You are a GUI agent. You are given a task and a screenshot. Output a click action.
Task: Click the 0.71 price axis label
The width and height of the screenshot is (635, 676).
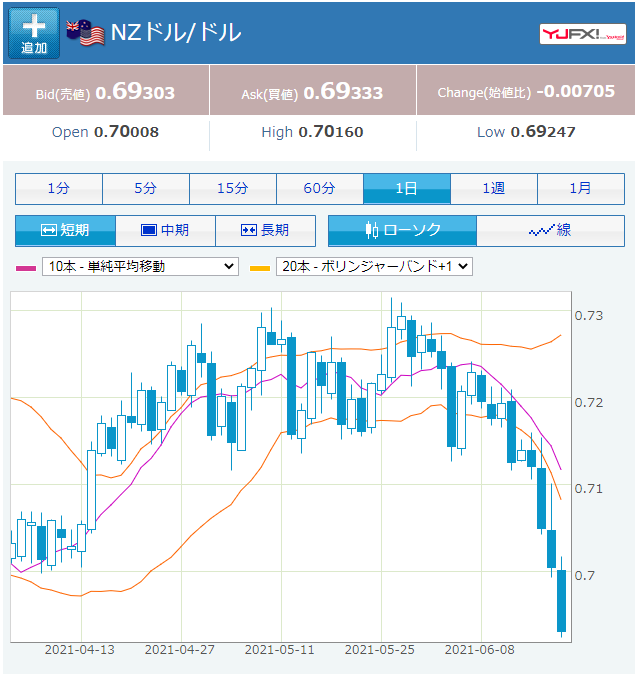(x=589, y=489)
